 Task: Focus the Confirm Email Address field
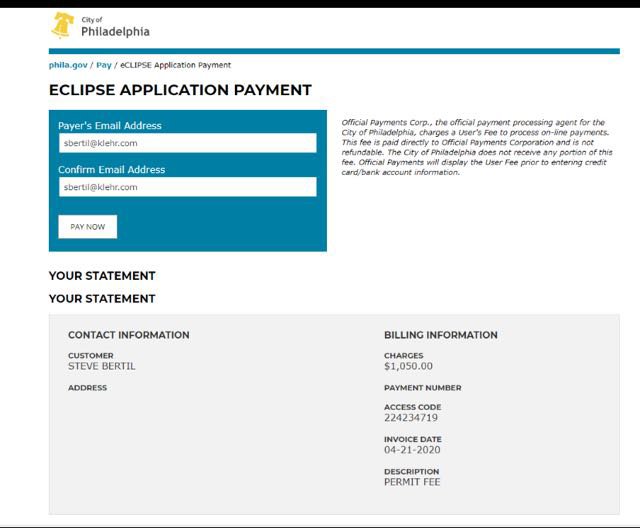tap(187, 187)
